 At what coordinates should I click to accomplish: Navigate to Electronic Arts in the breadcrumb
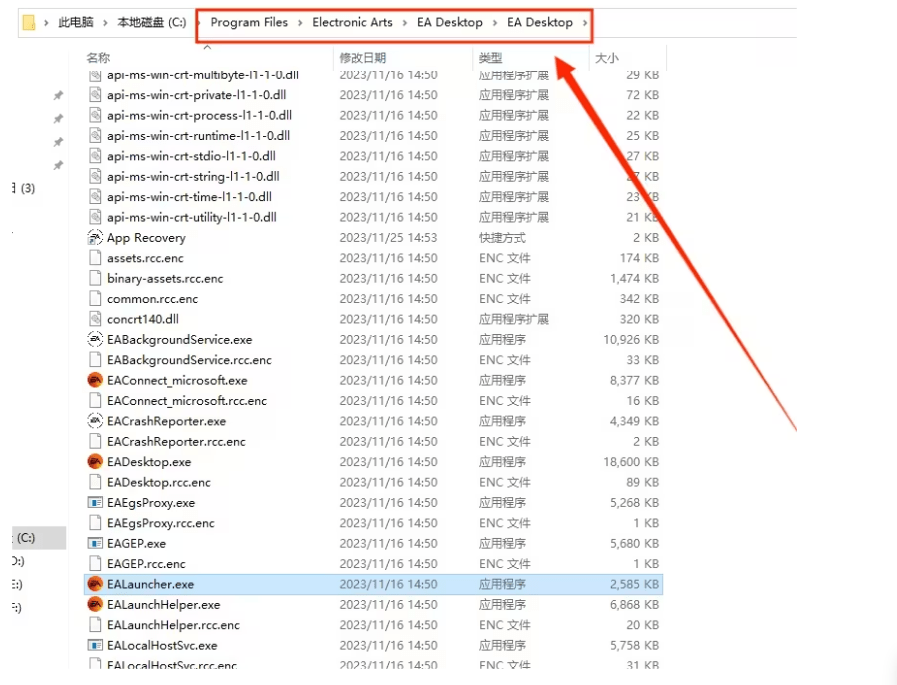tap(352, 22)
